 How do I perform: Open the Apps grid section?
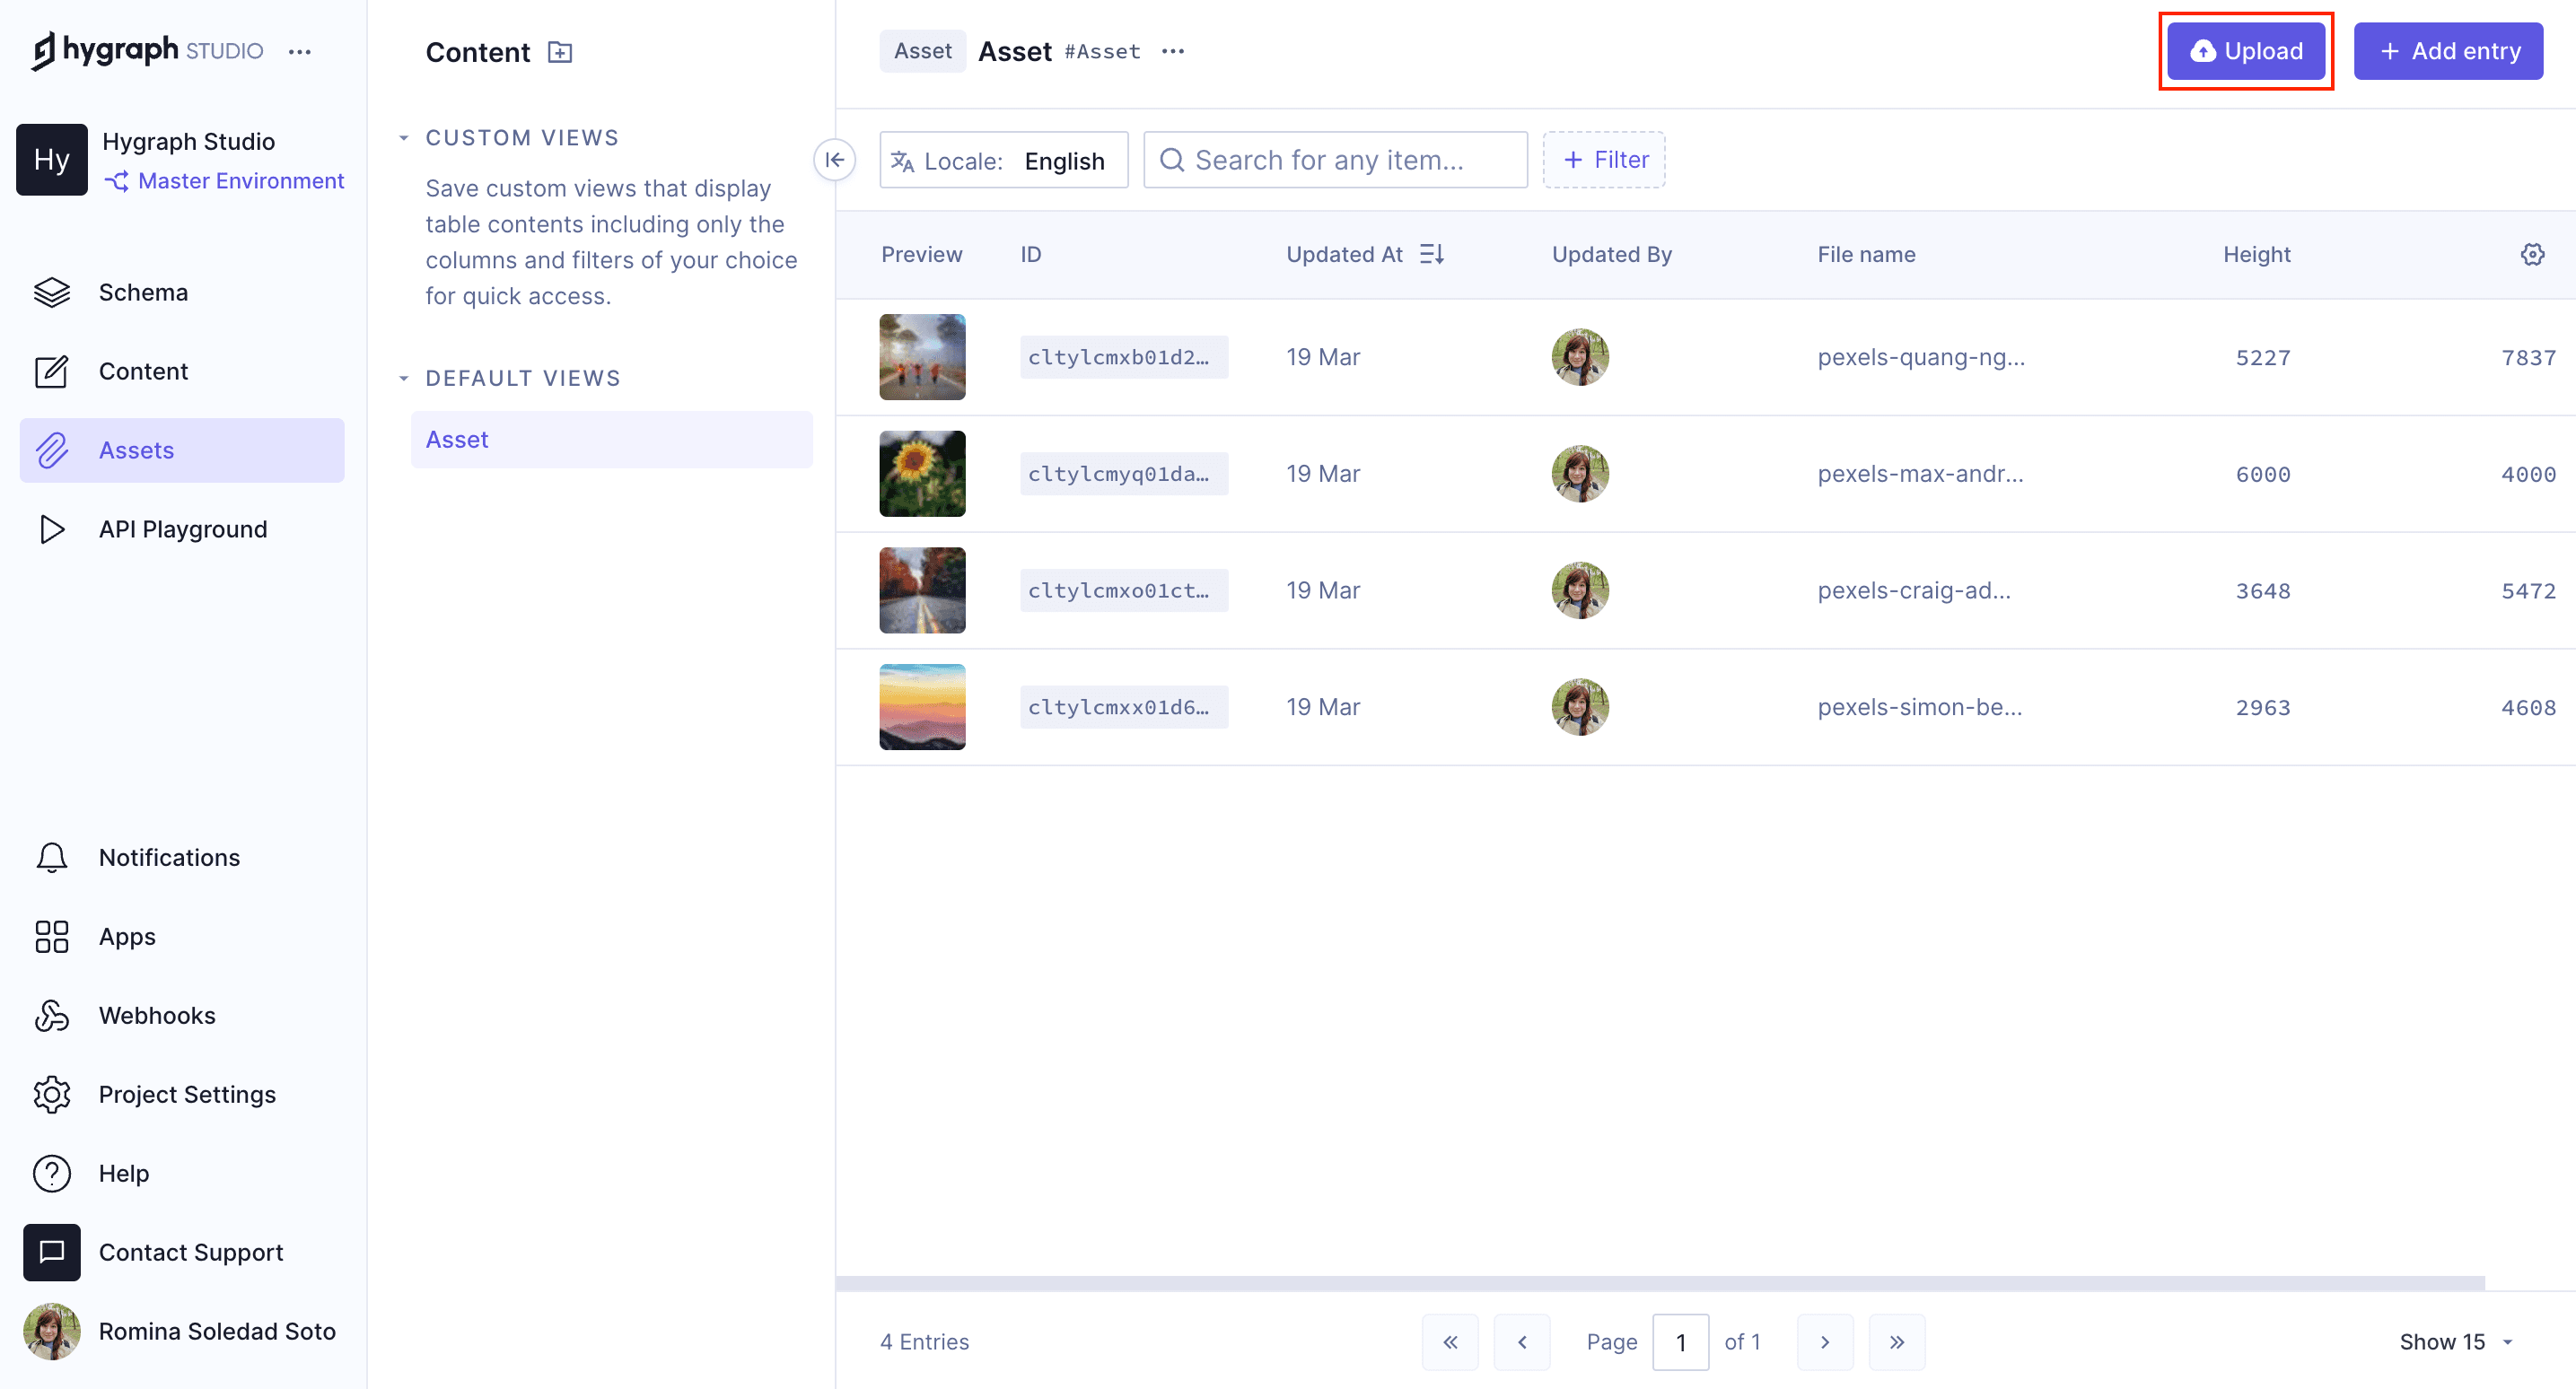pyautogui.click(x=127, y=936)
